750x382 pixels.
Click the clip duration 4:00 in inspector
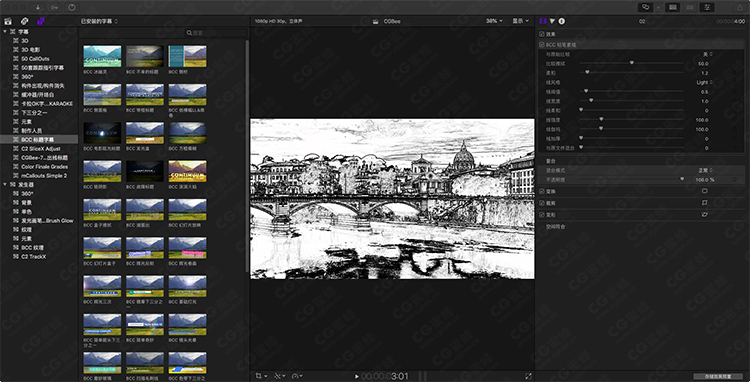click(740, 21)
